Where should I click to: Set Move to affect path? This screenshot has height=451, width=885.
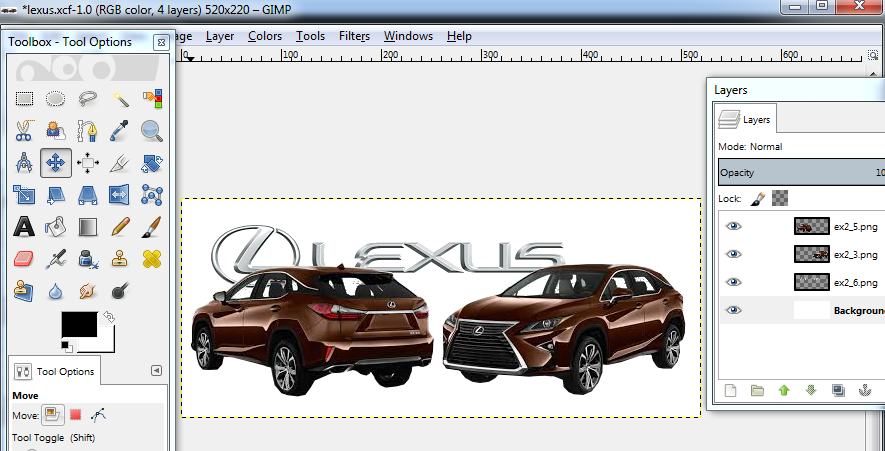pyautogui.click(x=99, y=415)
